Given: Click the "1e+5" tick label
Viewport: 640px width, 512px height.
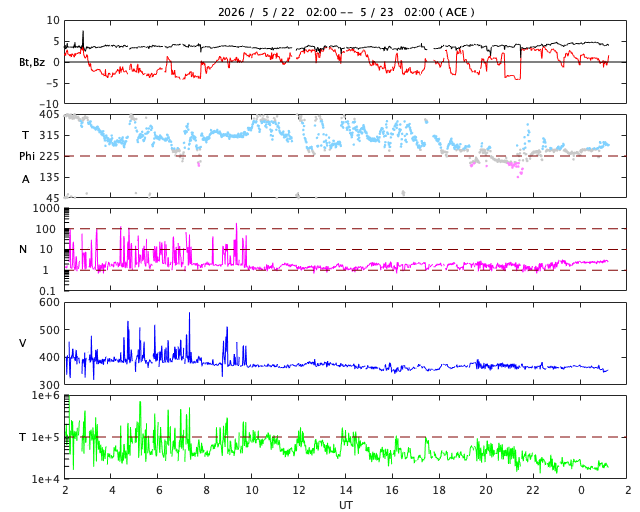Looking at the screenshot, I should (x=46, y=437).
